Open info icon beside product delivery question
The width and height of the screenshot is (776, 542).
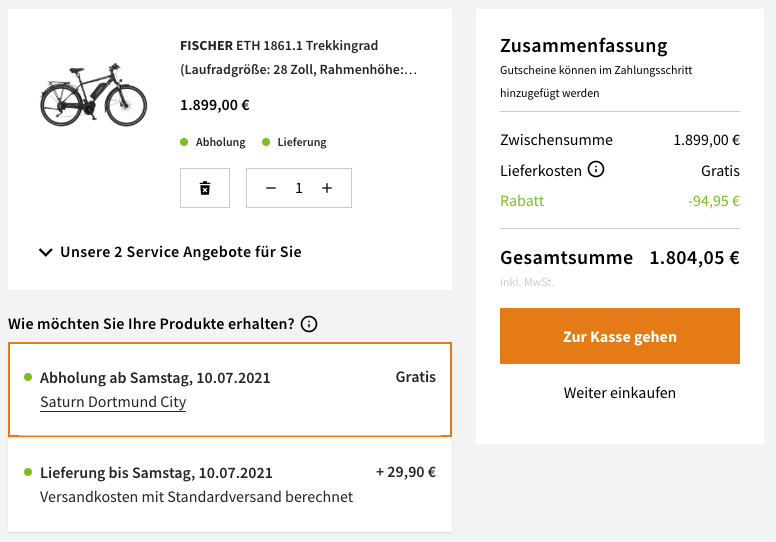coord(309,324)
